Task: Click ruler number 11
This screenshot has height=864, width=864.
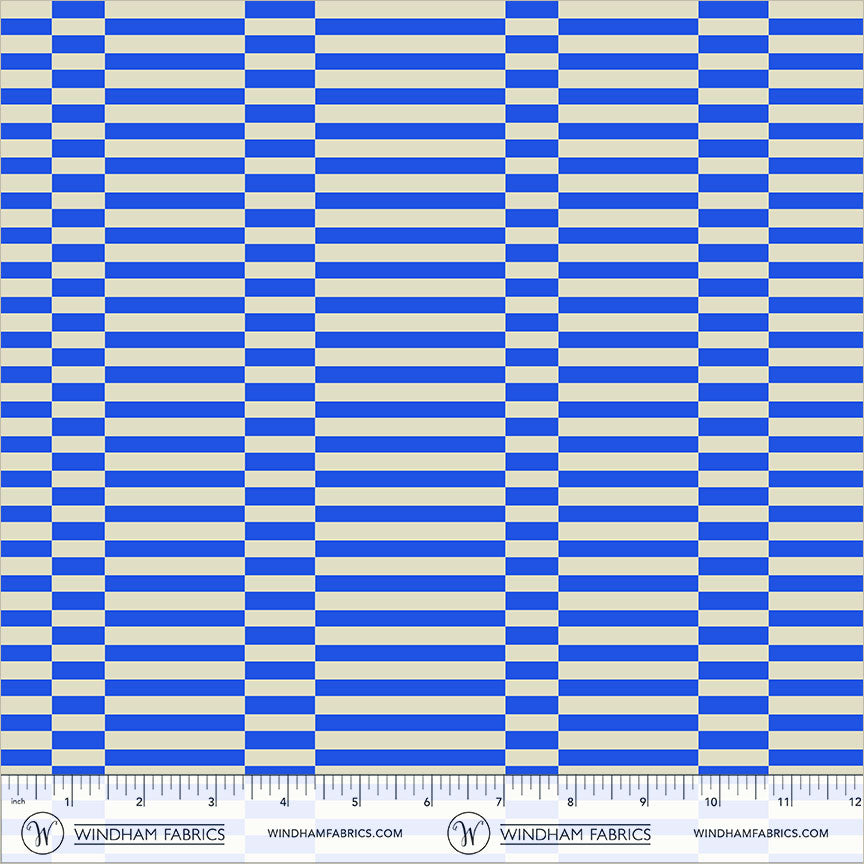Action: click(x=783, y=802)
